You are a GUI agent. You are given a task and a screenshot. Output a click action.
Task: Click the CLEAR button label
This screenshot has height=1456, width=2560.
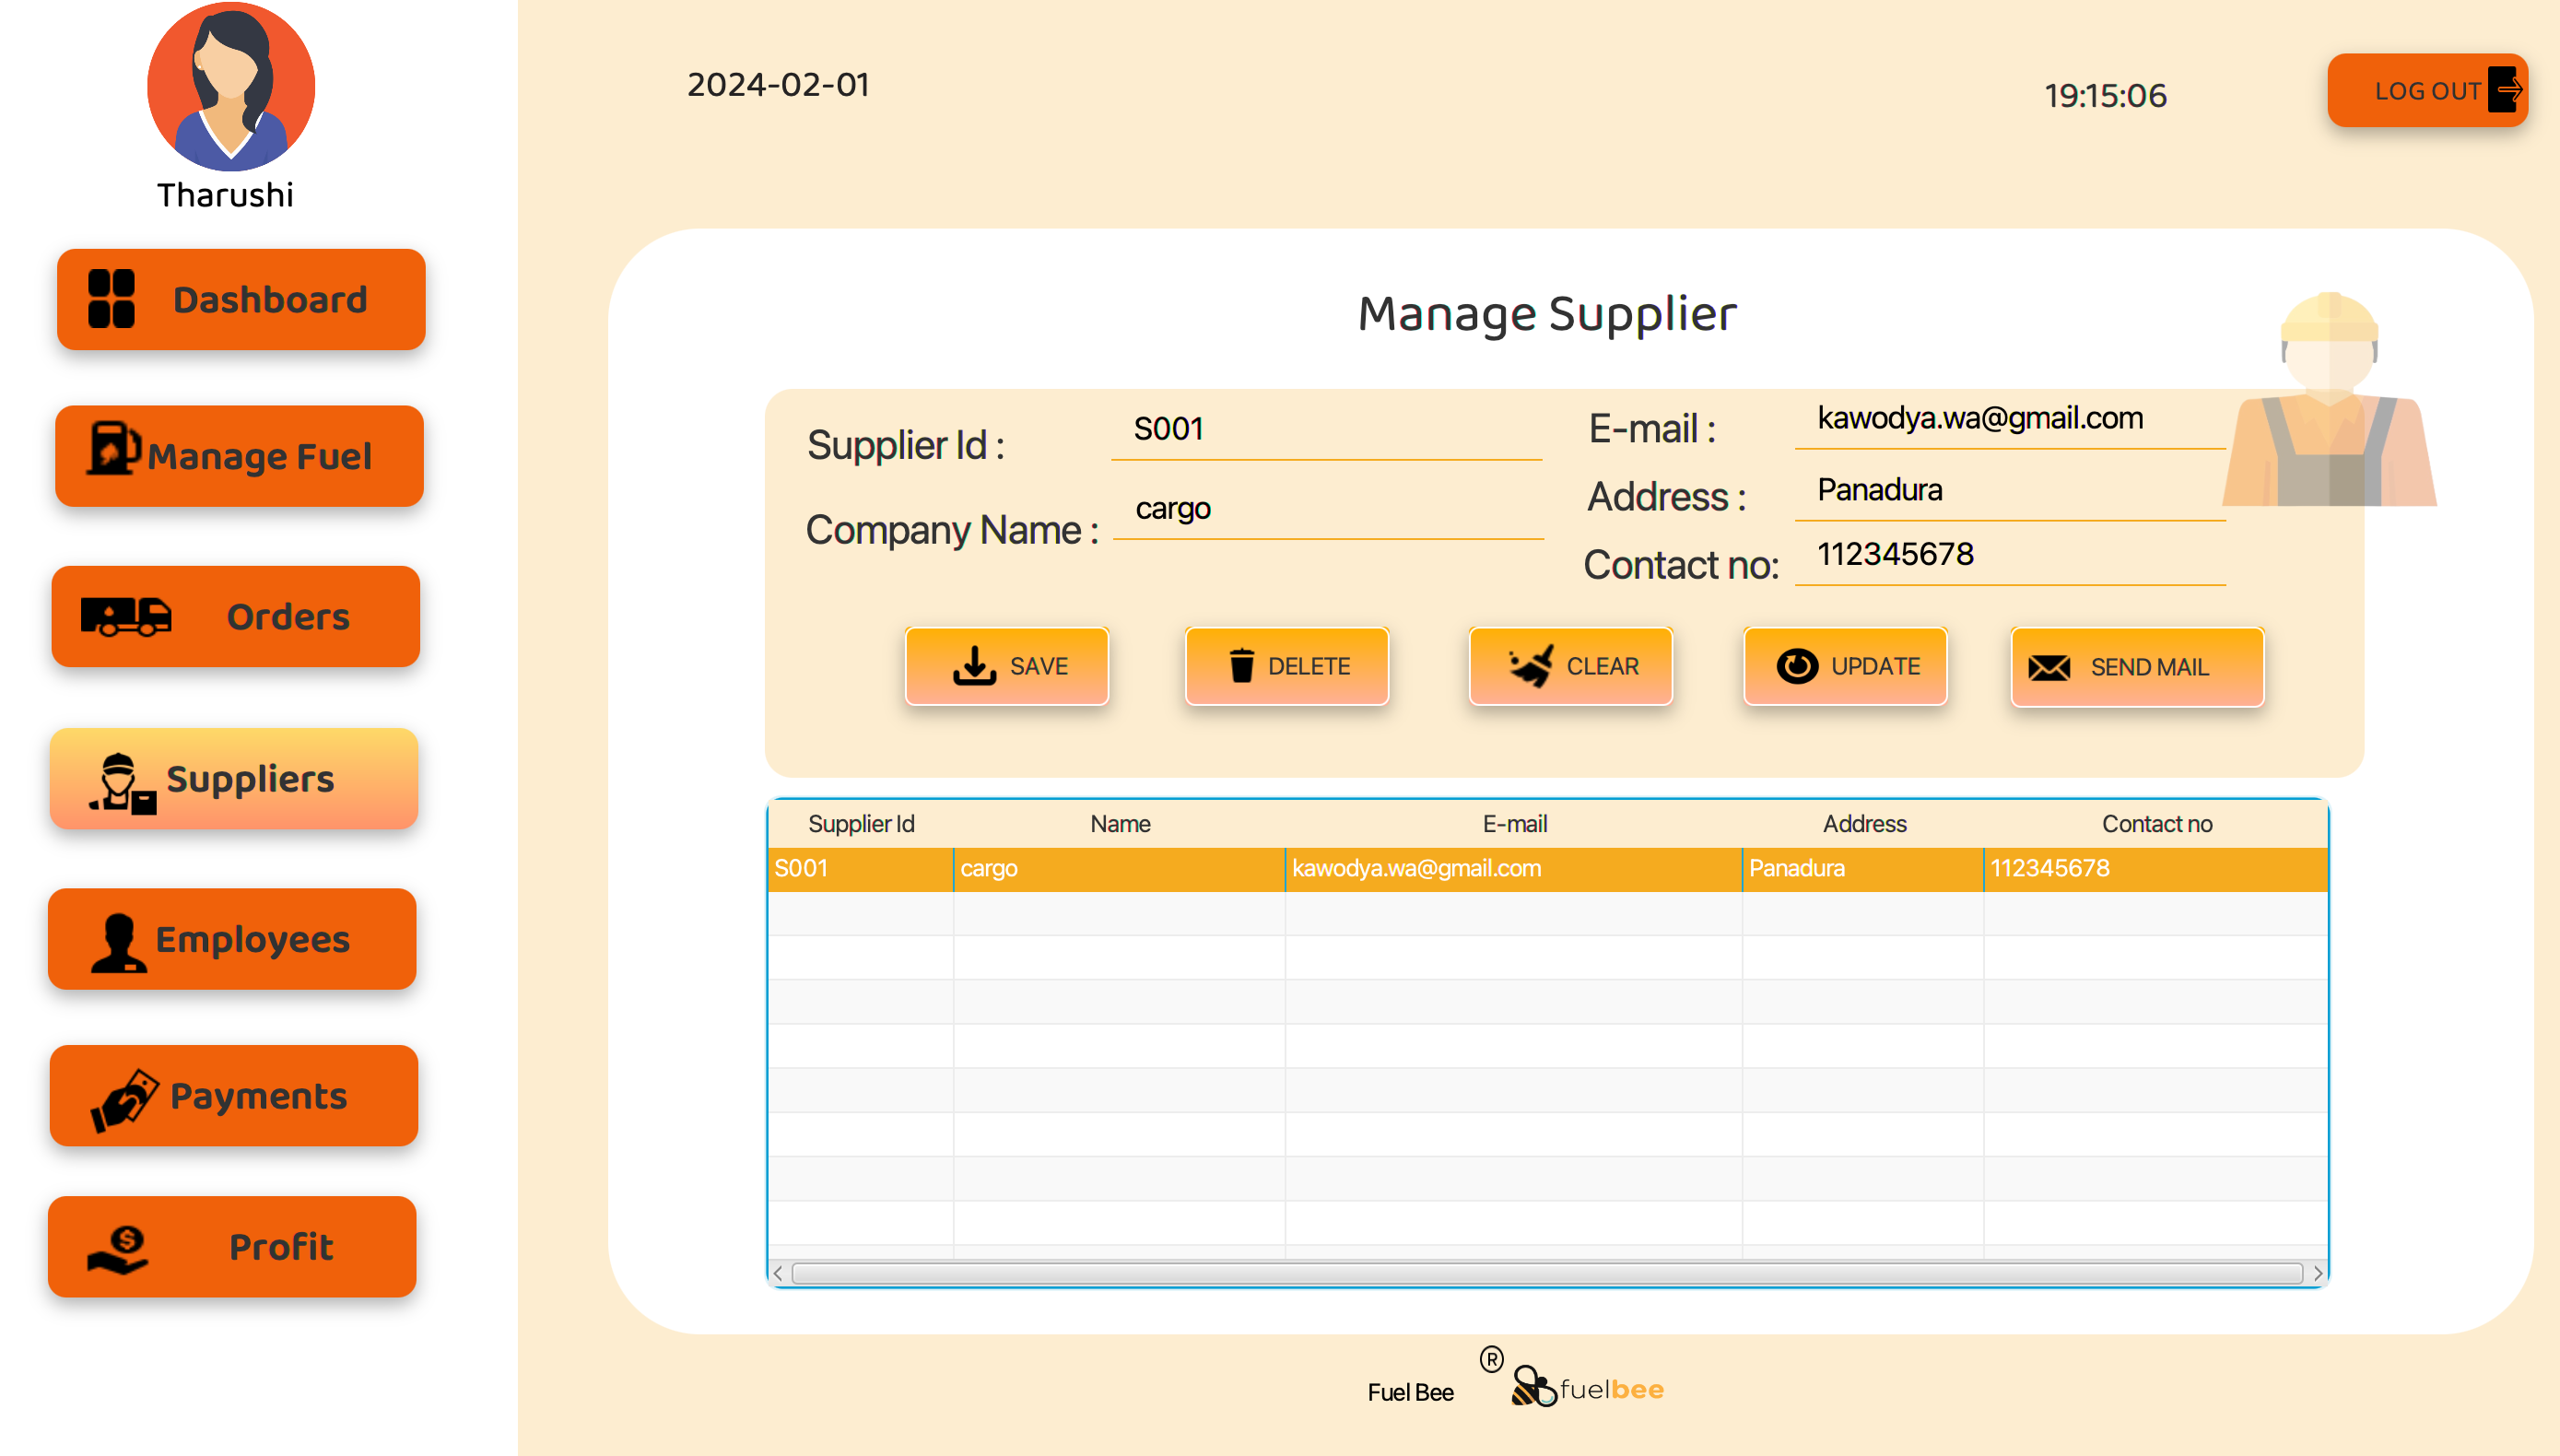coord(1602,666)
